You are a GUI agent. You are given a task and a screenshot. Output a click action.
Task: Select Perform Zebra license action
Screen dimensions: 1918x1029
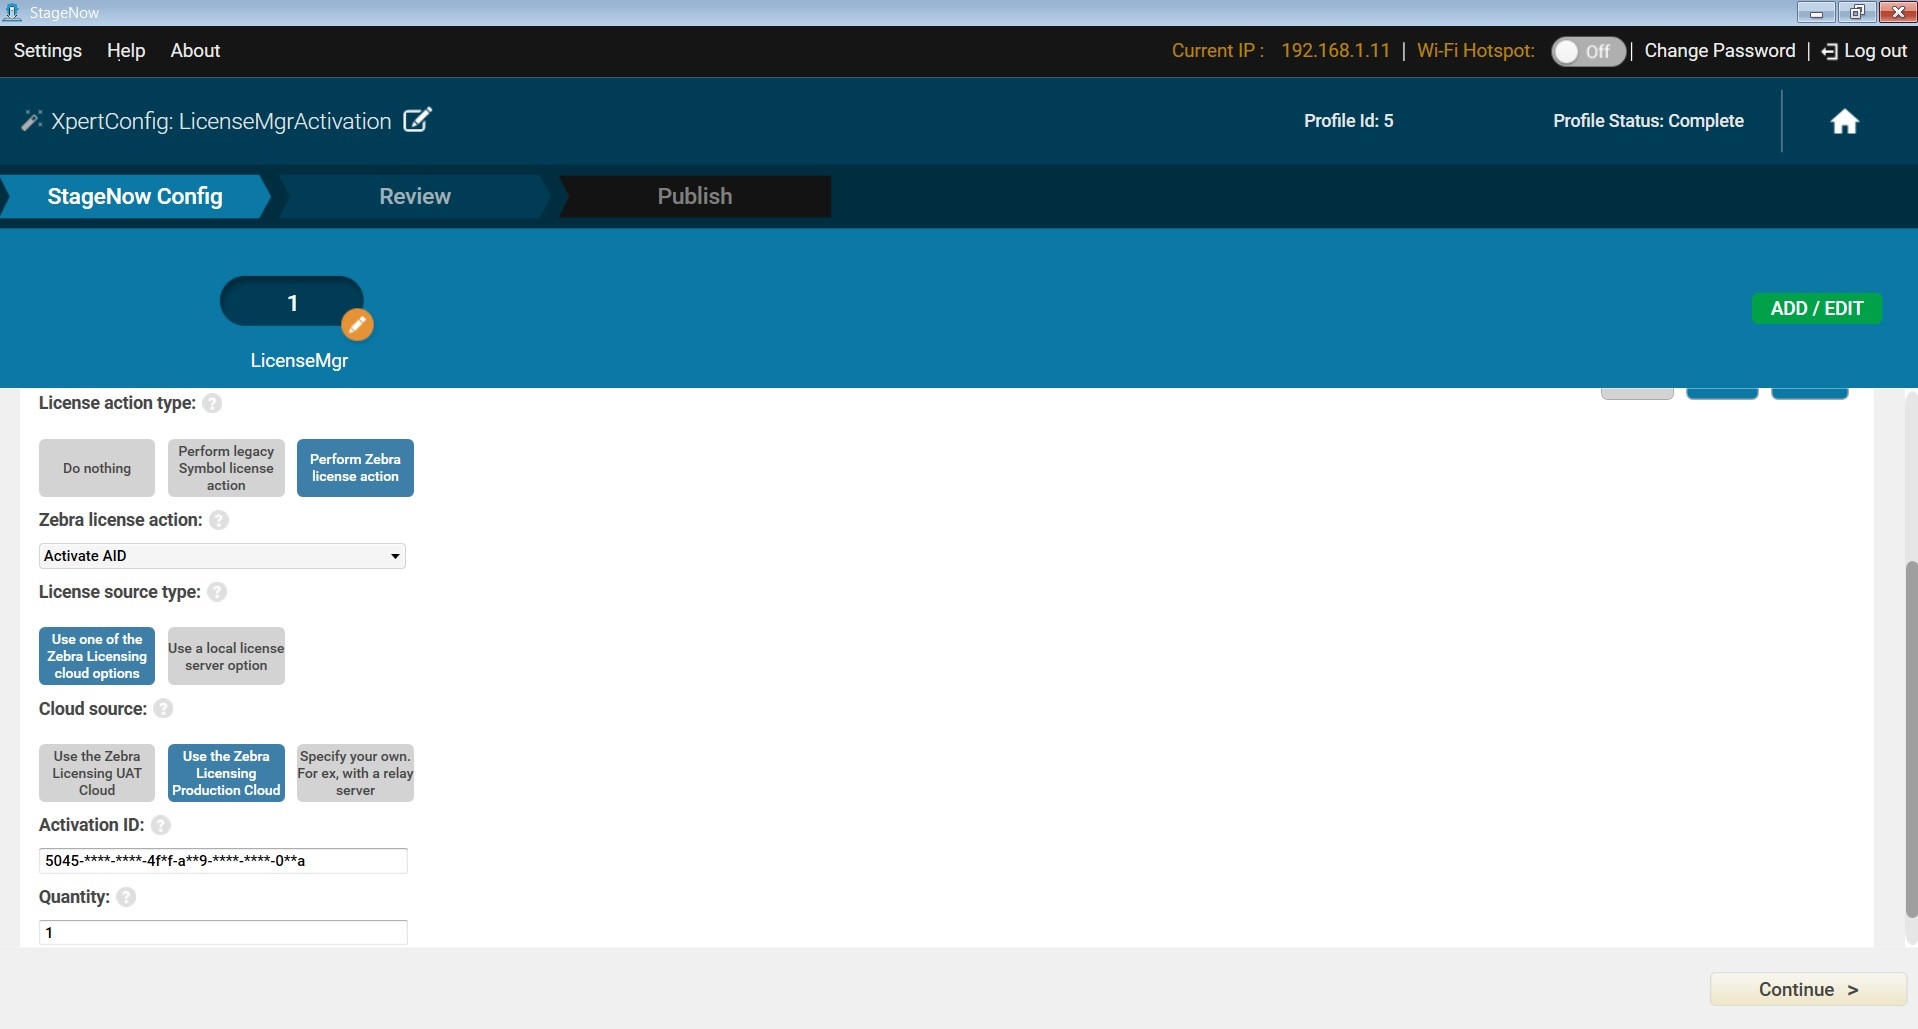point(355,468)
